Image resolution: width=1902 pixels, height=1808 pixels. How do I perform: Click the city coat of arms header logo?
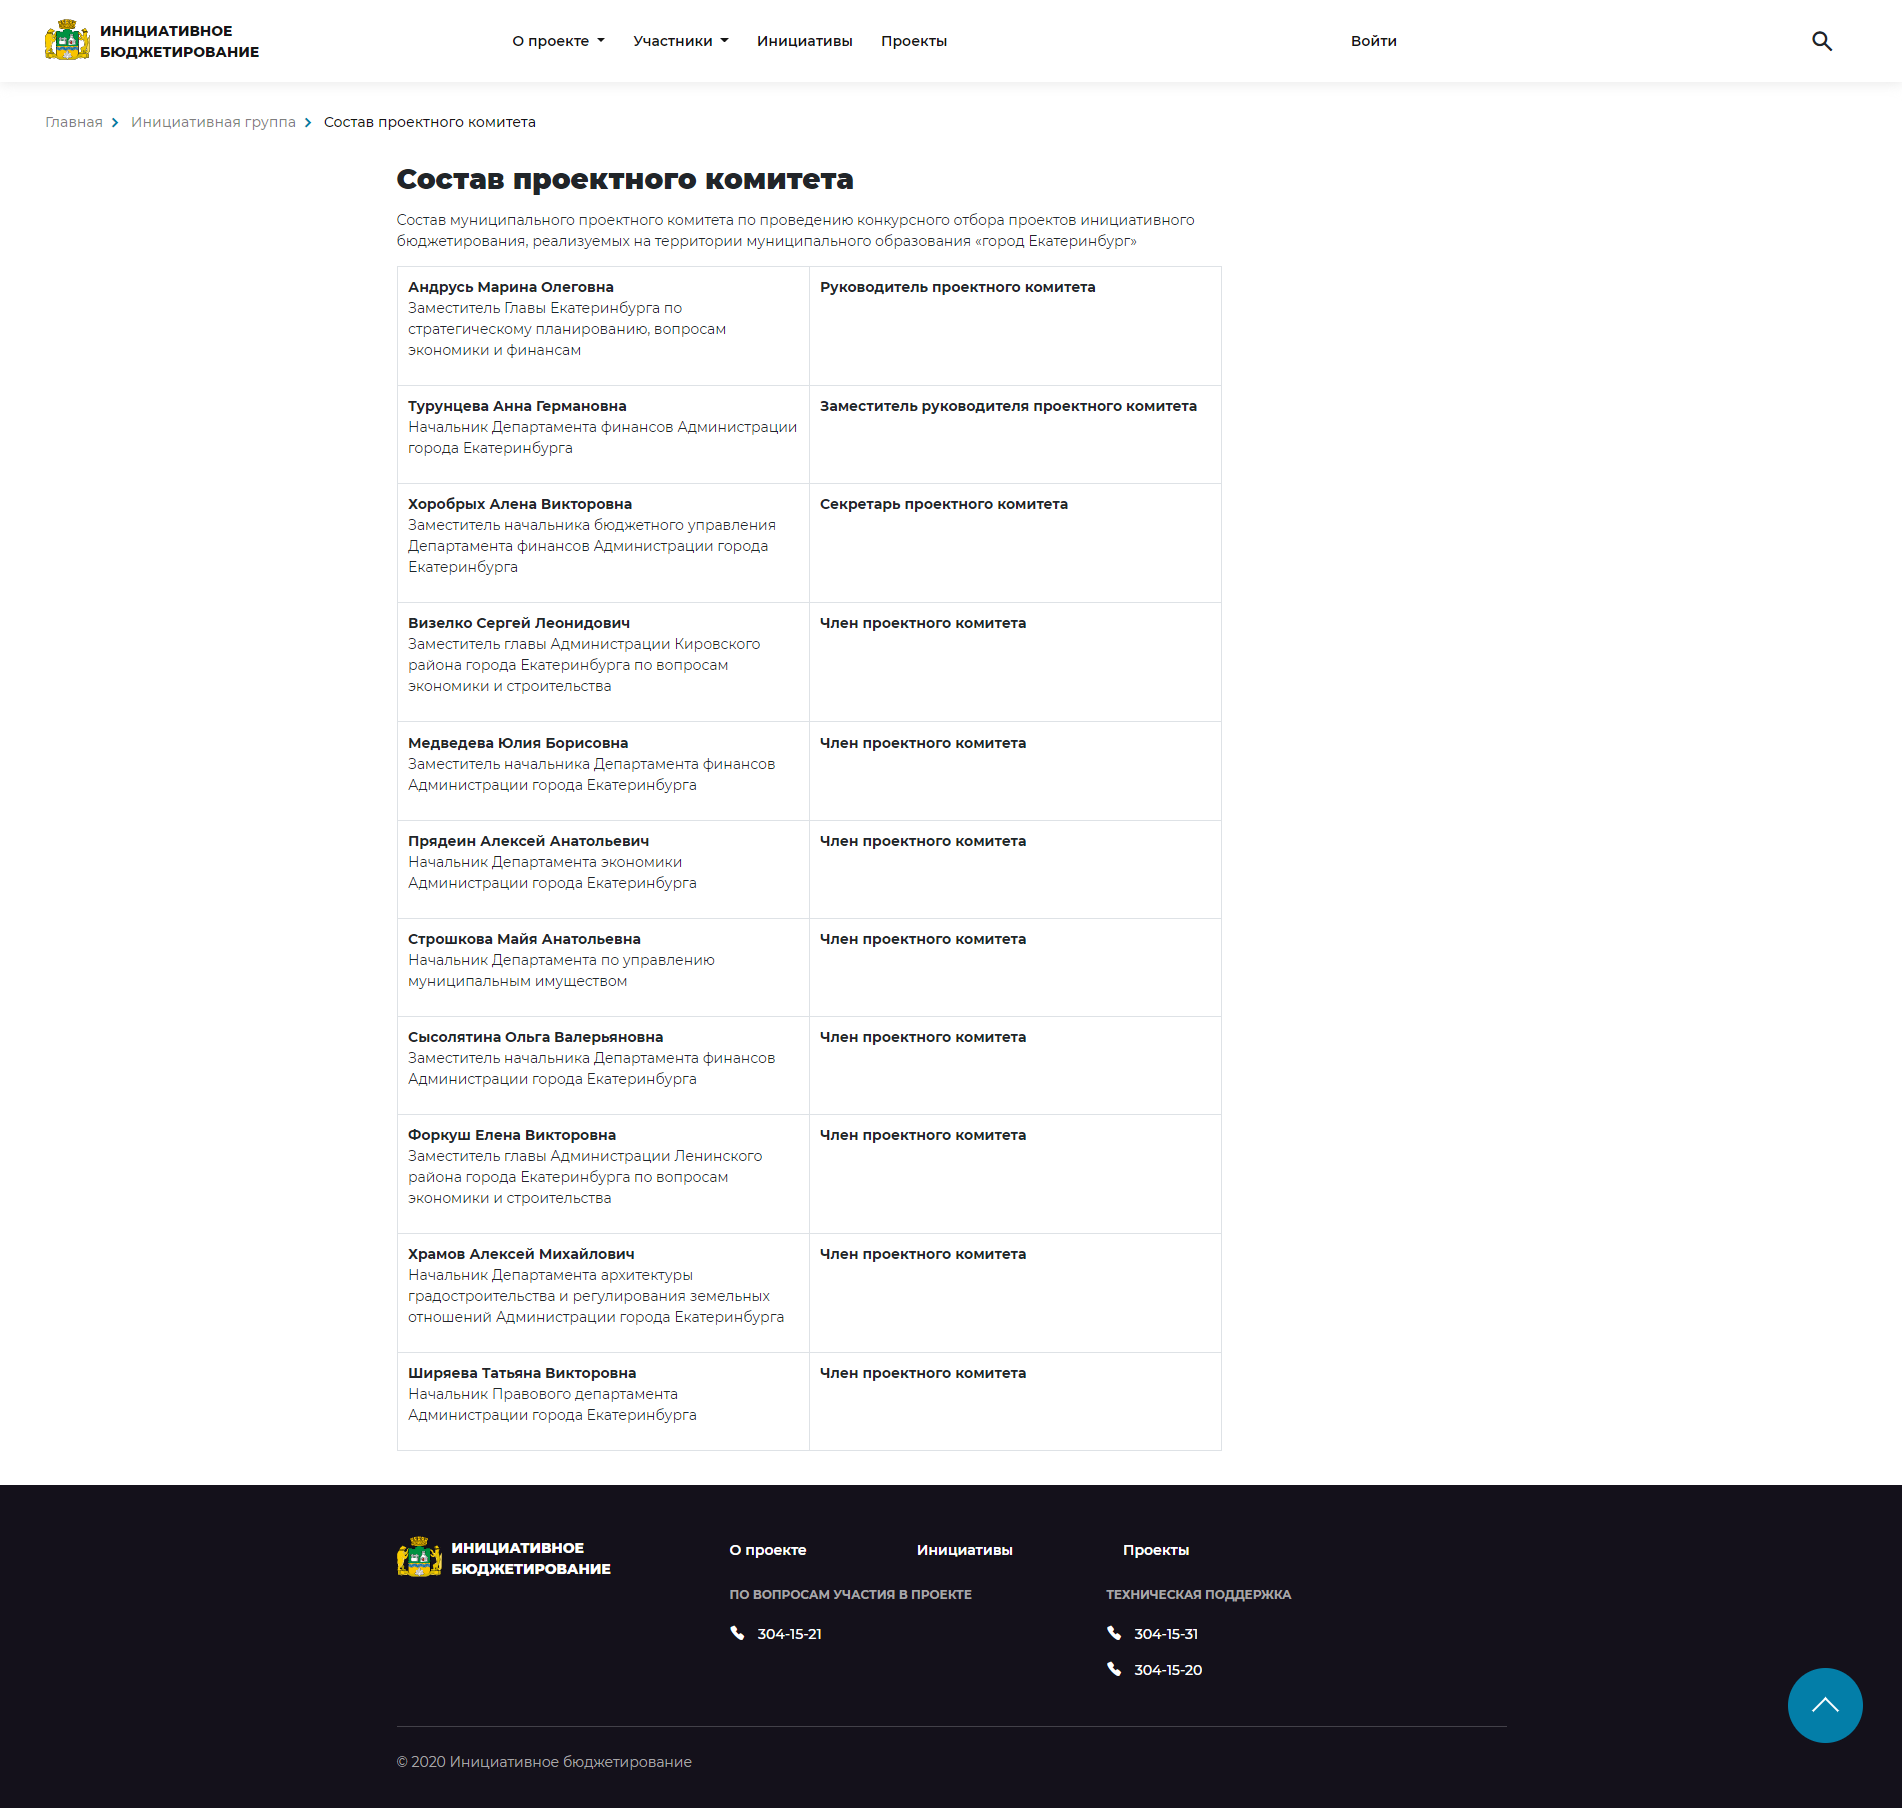pyautogui.click(x=67, y=41)
